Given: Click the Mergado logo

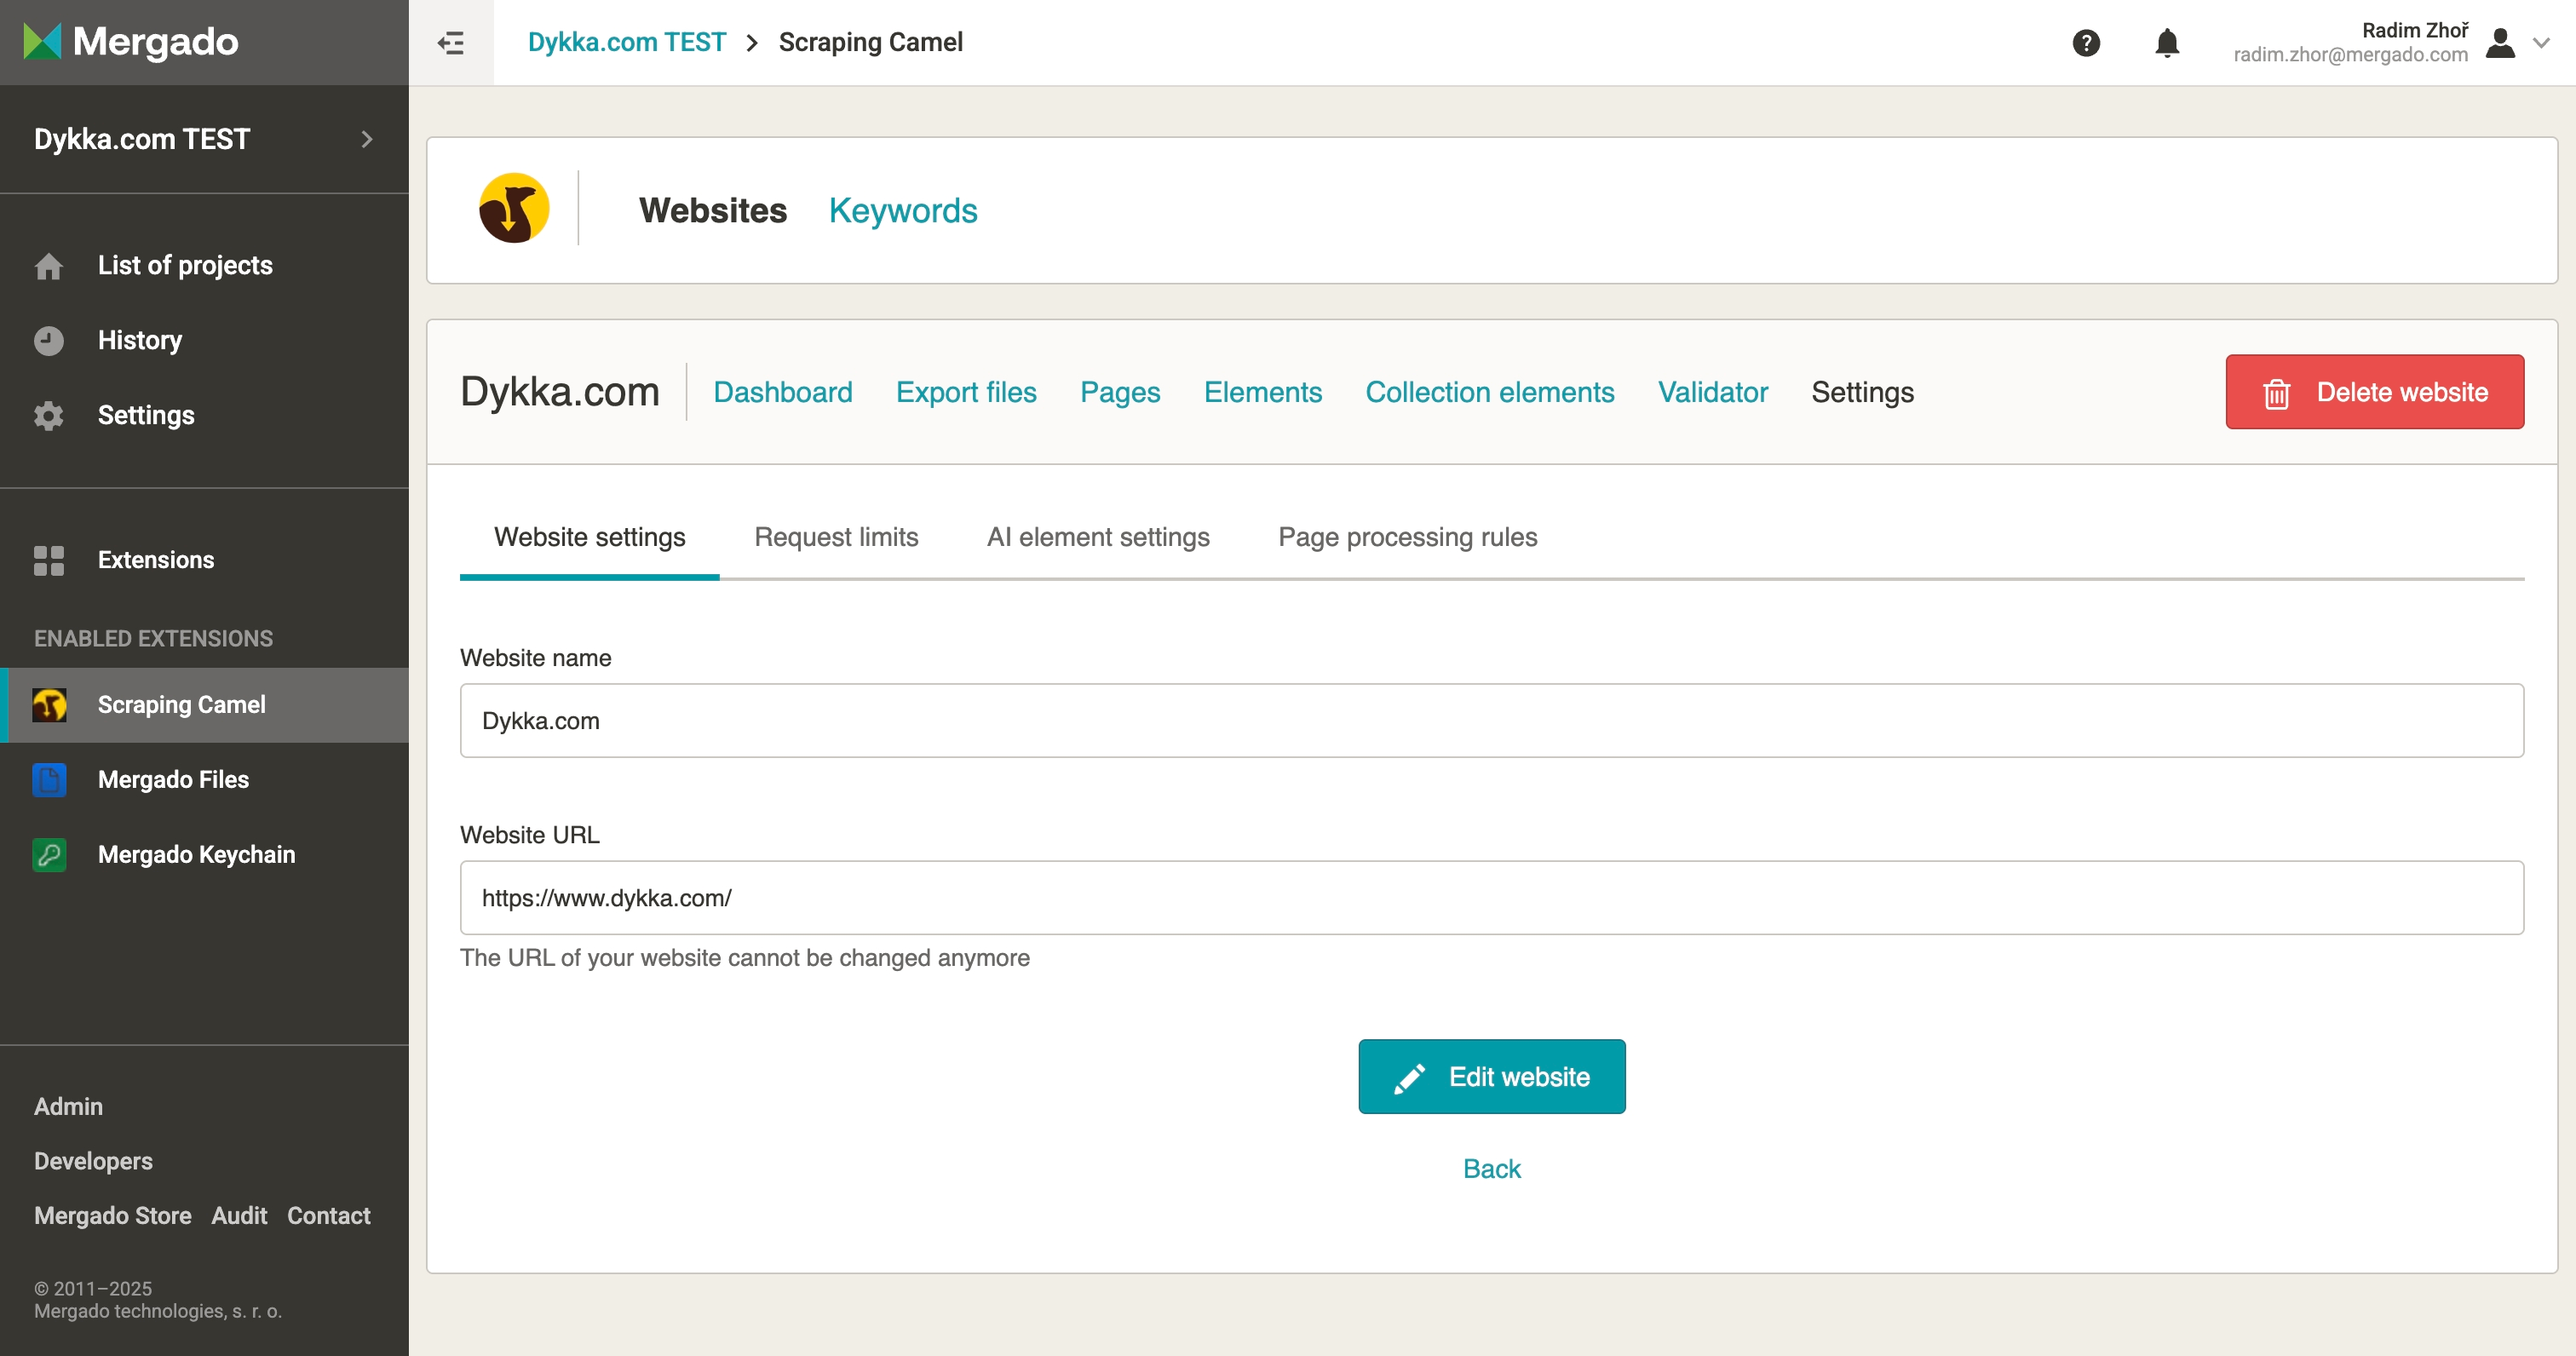Looking at the screenshot, I should [132, 42].
